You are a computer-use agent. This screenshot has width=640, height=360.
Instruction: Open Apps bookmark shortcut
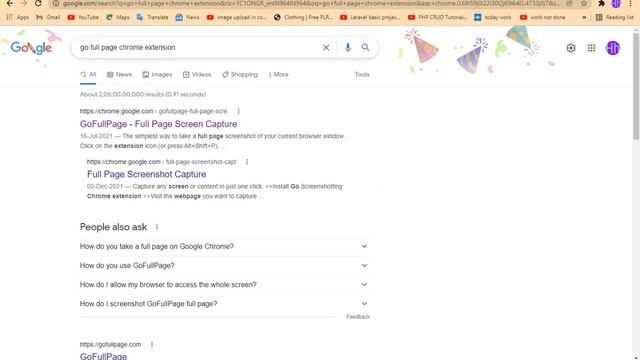tap(17, 17)
